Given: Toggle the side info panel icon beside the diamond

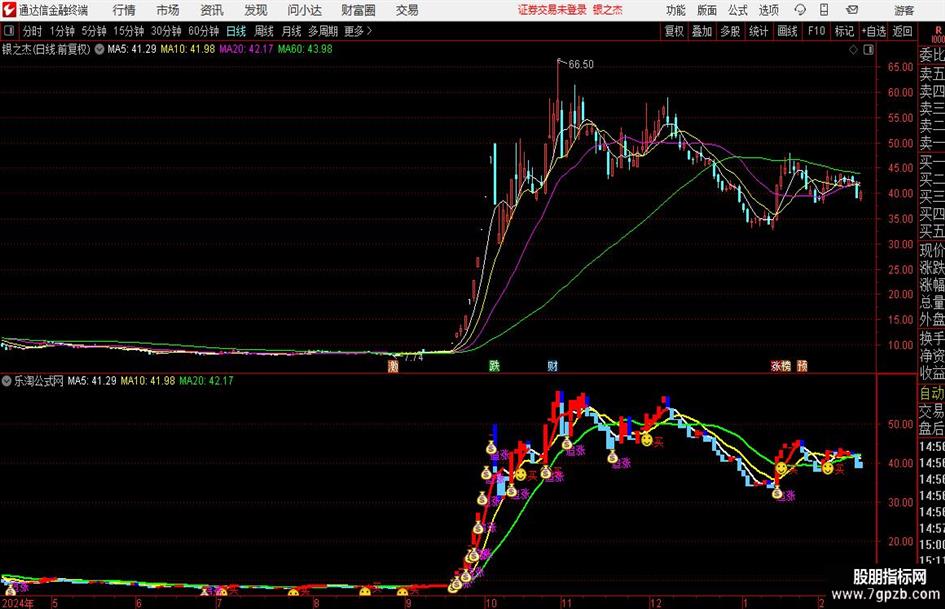Looking at the screenshot, I should [x=868, y=50].
